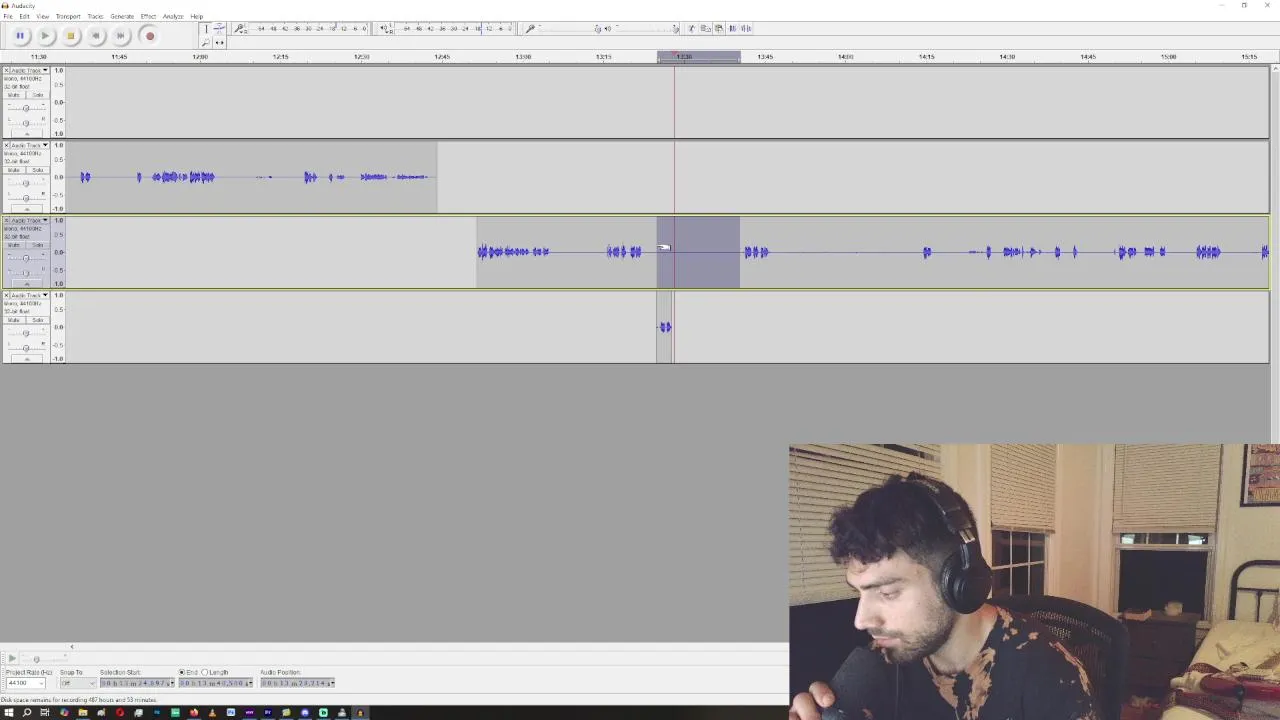Viewport: 1280px width, 720px height.
Task: Click the Cut edit toolbar icon
Action: (691, 29)
